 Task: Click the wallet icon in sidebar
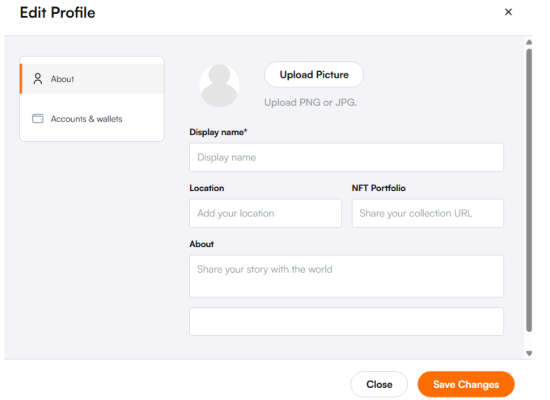pos(38,119)
